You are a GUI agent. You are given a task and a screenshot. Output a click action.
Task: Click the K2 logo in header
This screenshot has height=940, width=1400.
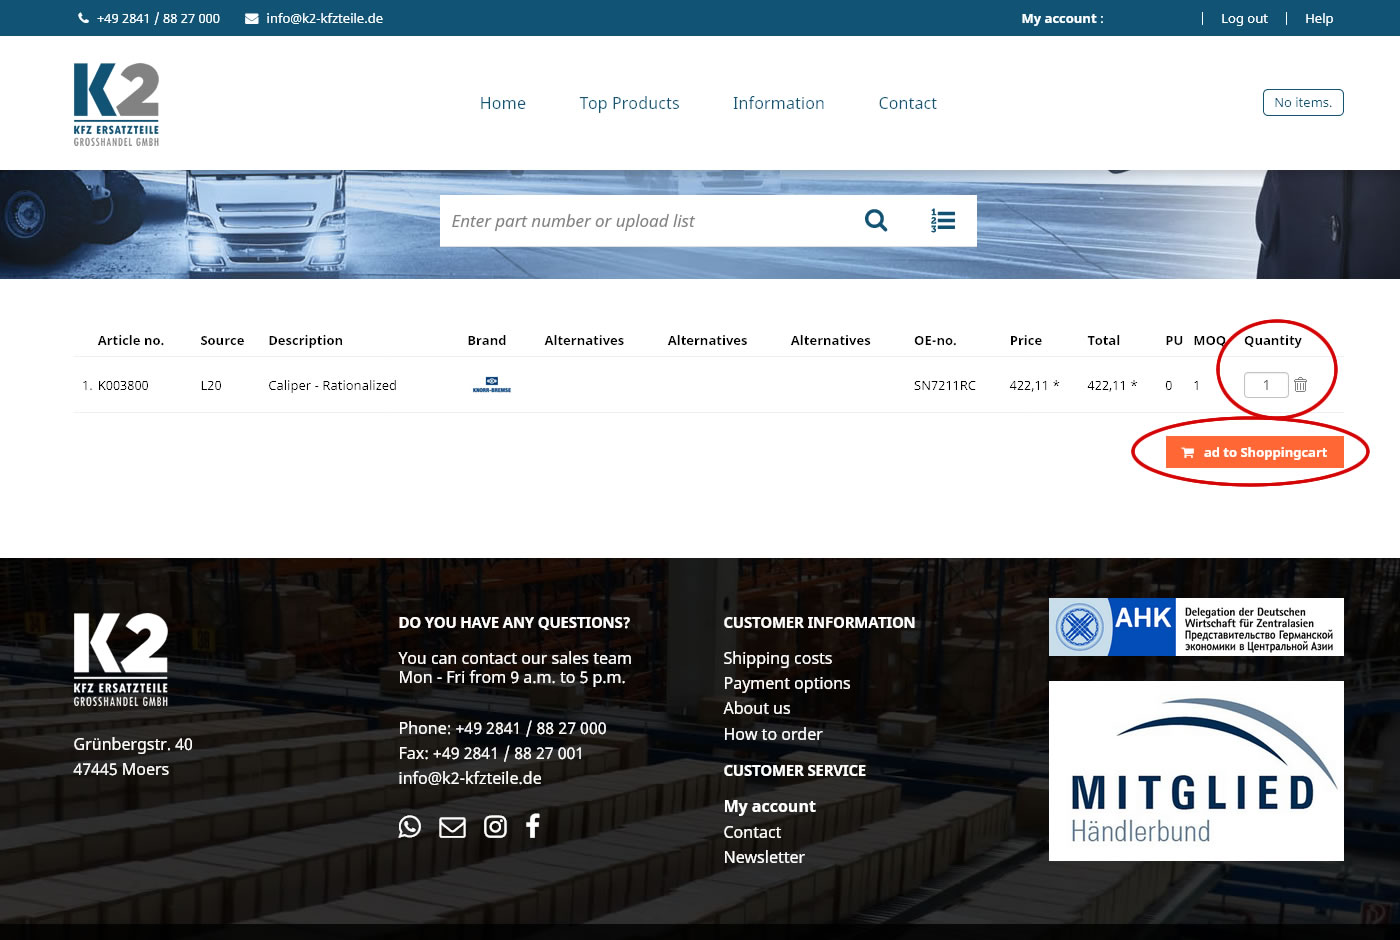click(116, 104)
